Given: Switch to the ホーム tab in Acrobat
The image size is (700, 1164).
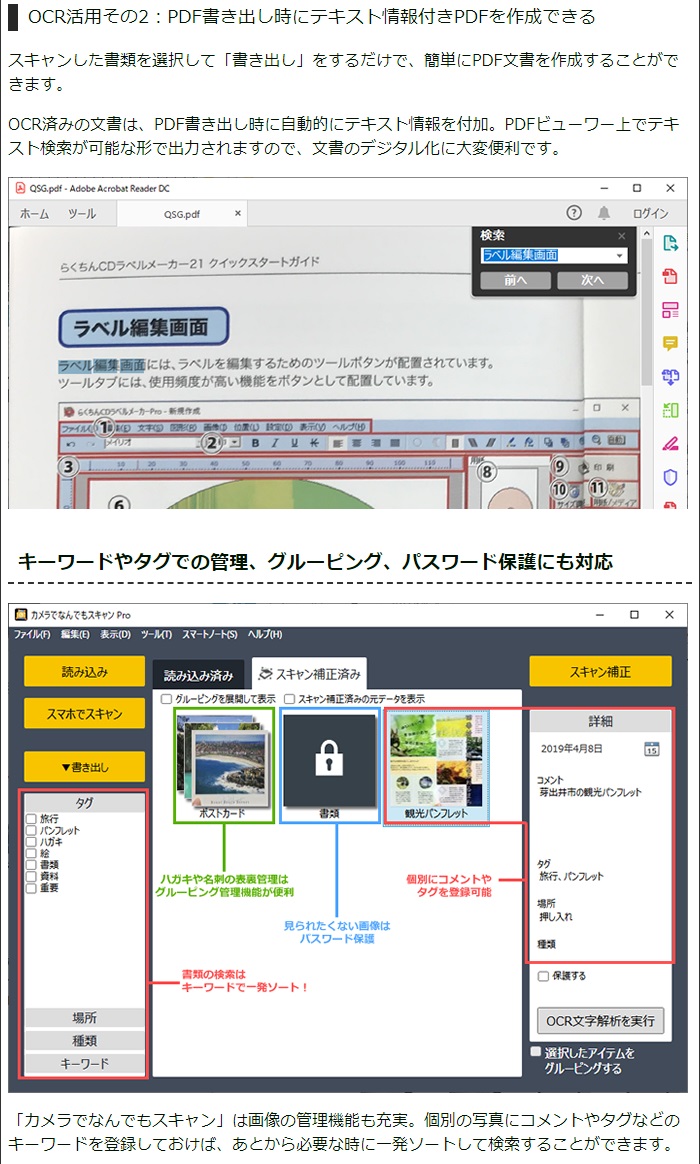Looking at the screenshot, I should click(x=34, y=214).
